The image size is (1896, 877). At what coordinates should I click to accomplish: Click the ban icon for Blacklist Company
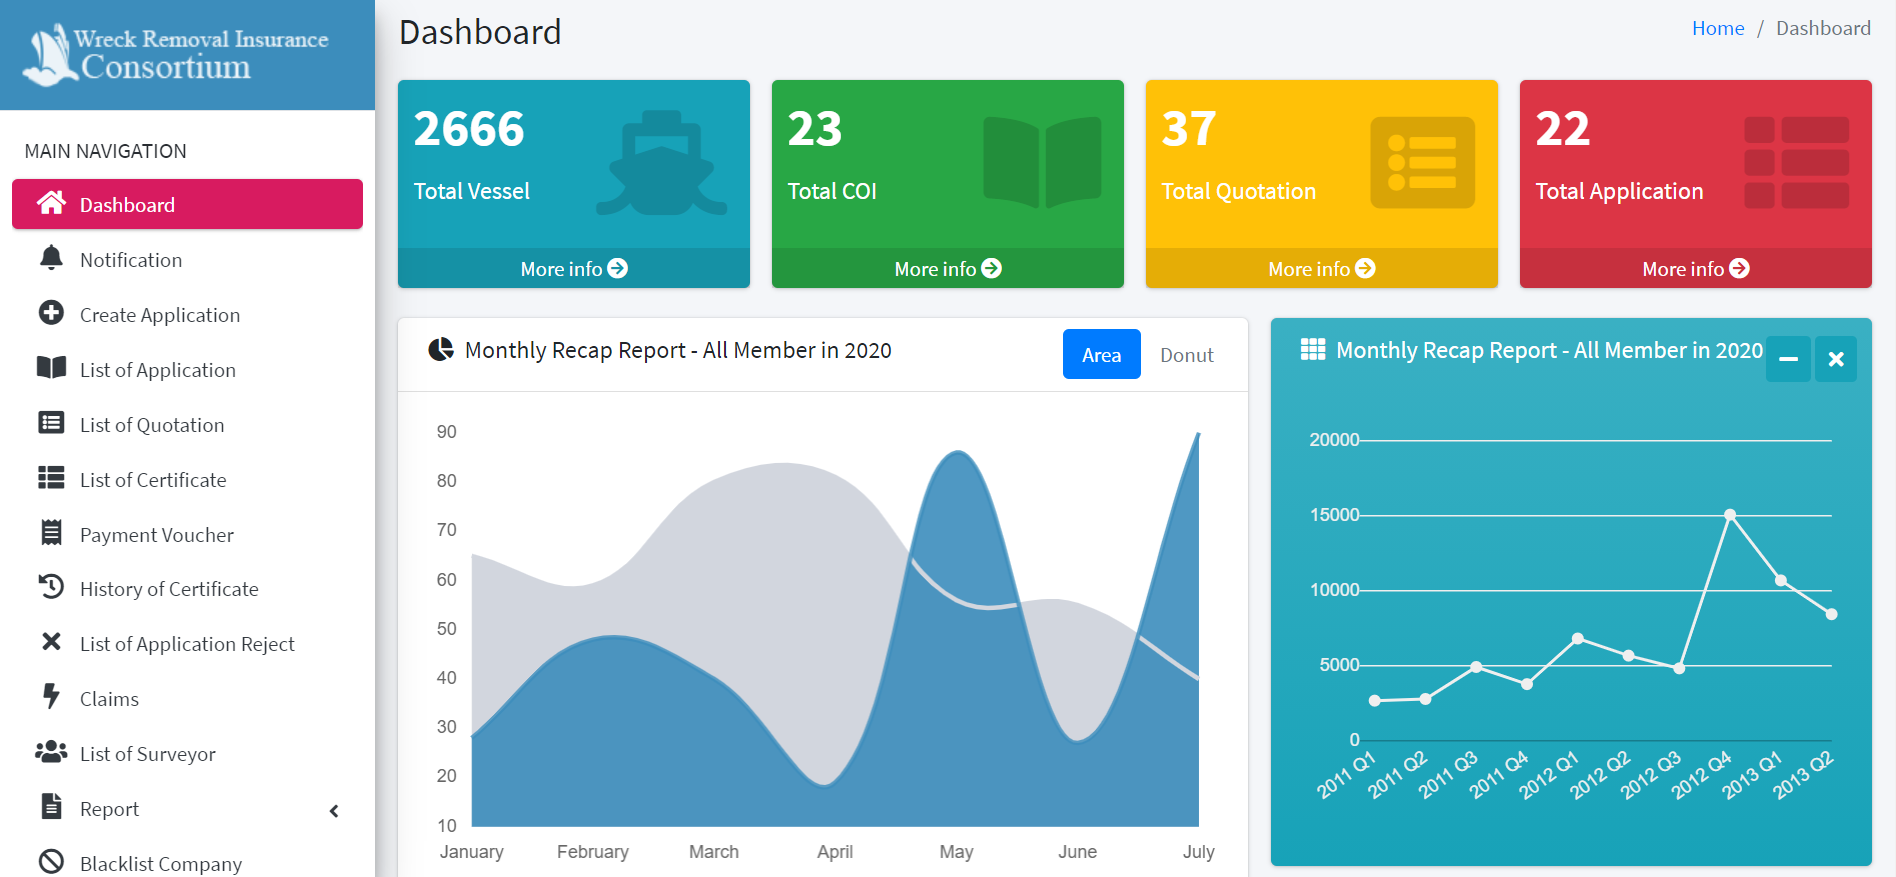pyautogui.click(x=51, y=861)
